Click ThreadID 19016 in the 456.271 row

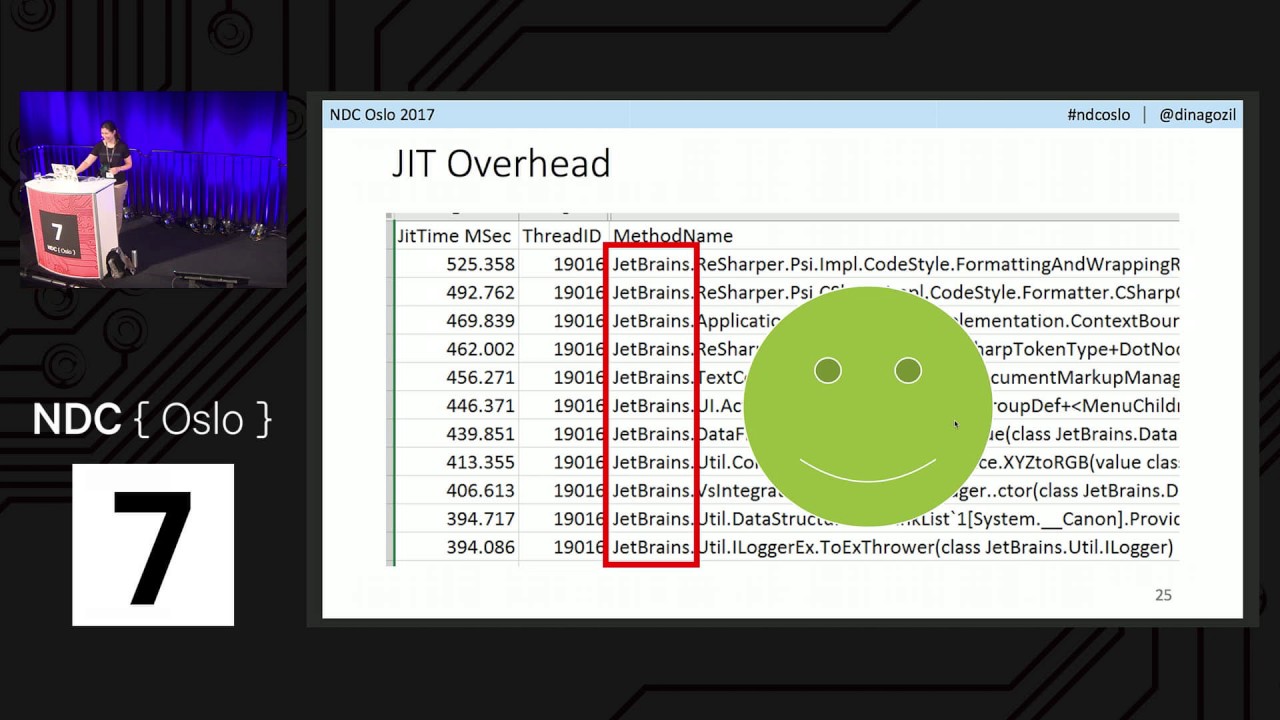coord(579,378)
